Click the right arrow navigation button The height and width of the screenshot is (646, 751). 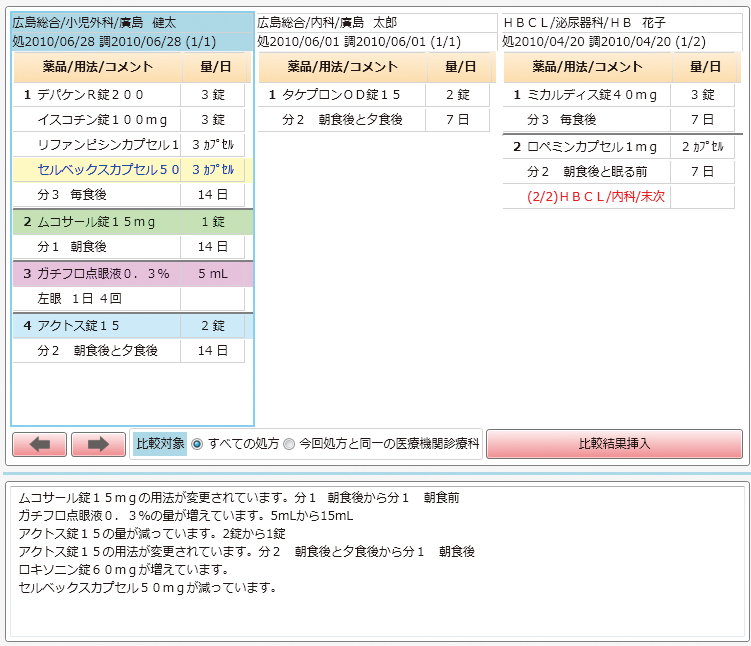click(98, 444)
